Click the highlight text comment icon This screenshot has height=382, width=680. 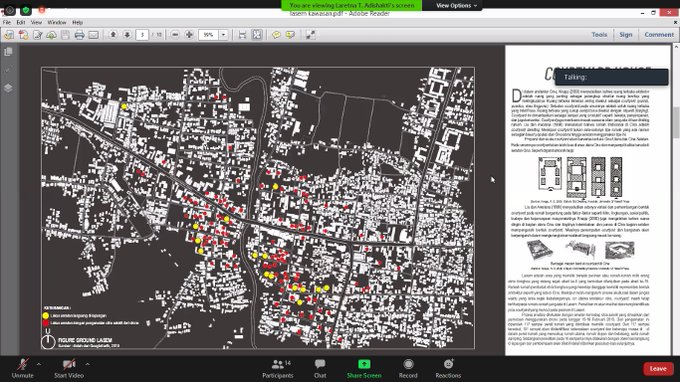(290, 35)
